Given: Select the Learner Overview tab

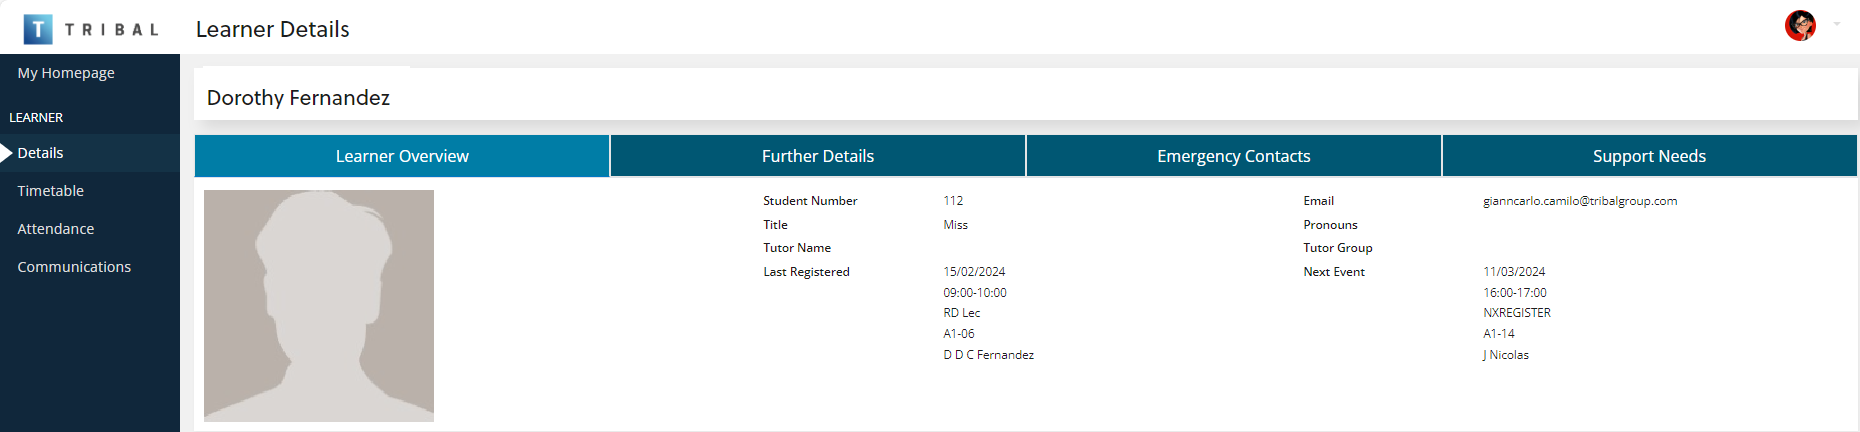Looking at the screenshot, I should pos(402,156).
